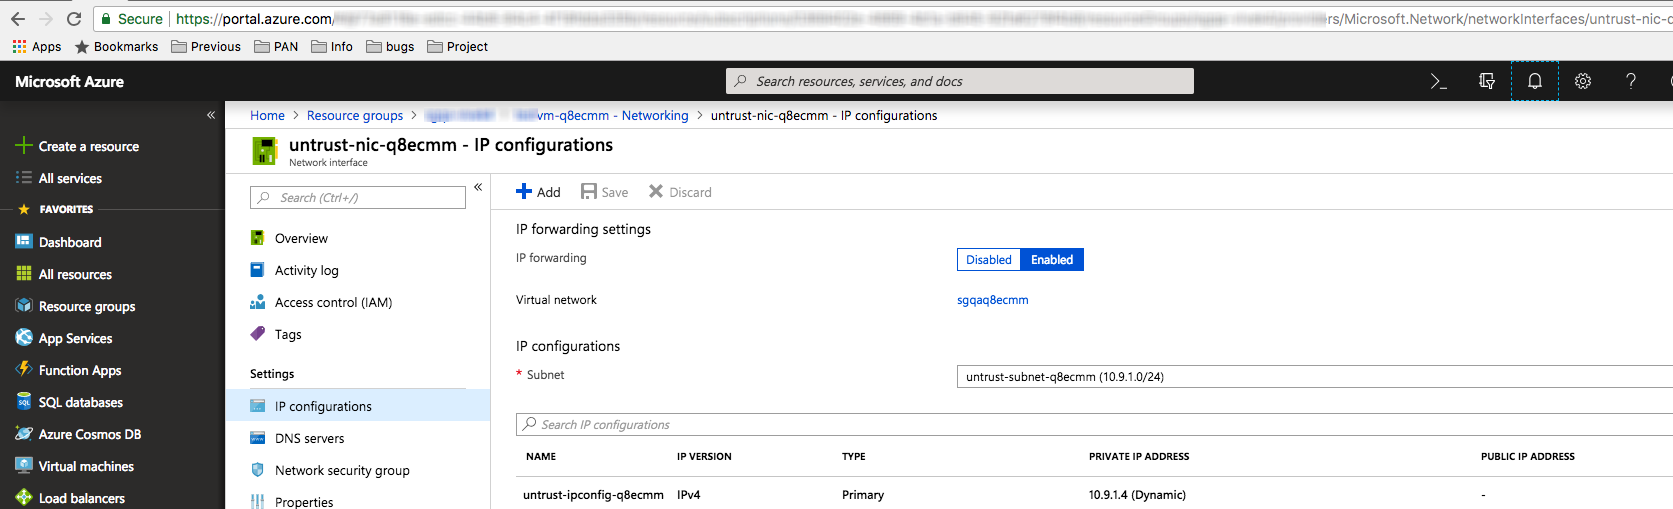1673x509 pixels.
Task: Open the Chrome Apps shortcut
Action: point(37,47)
